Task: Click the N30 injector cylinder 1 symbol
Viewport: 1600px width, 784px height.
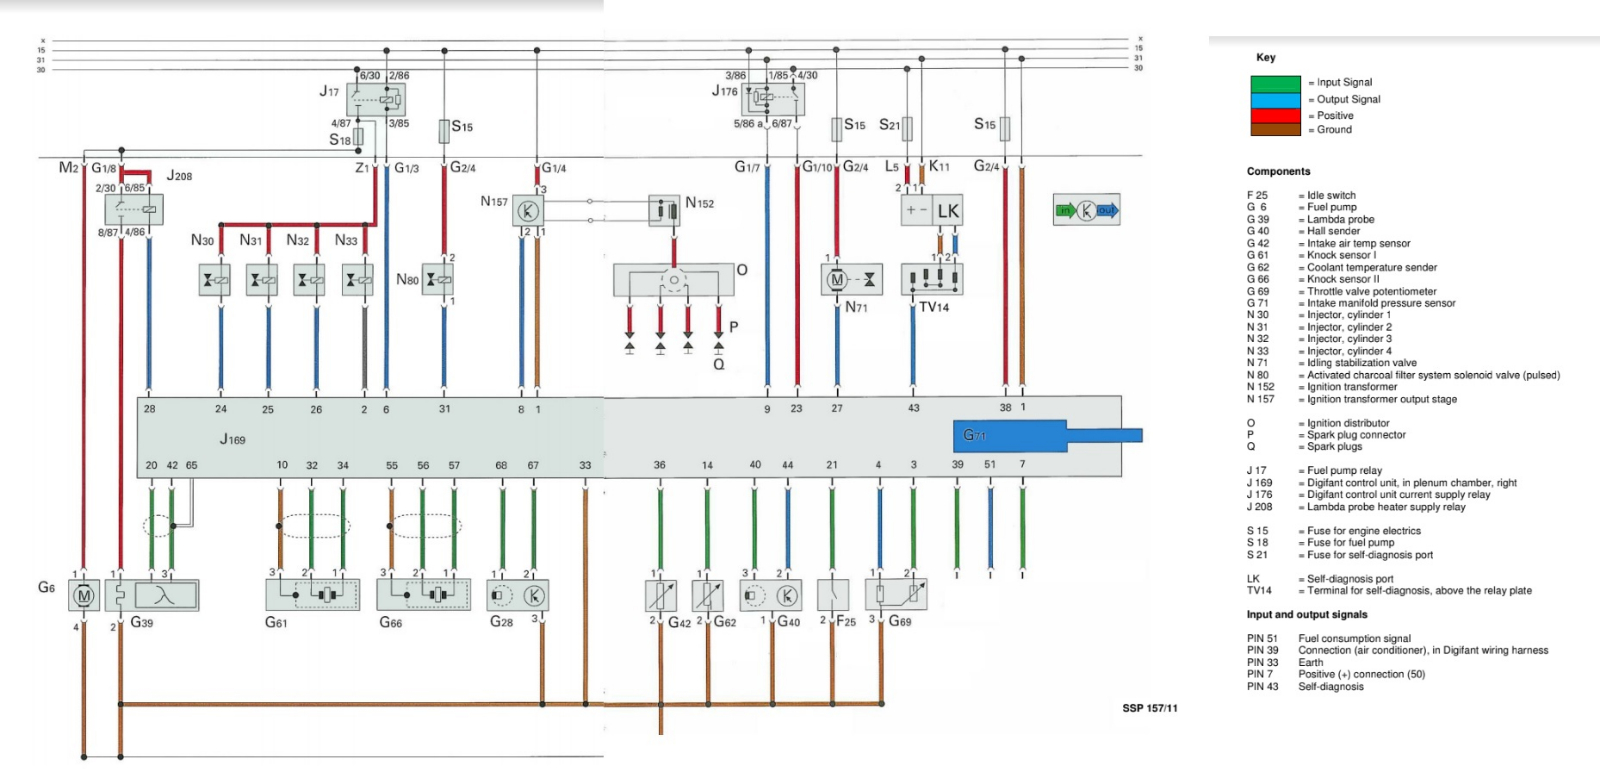Action: click(215, 280)
